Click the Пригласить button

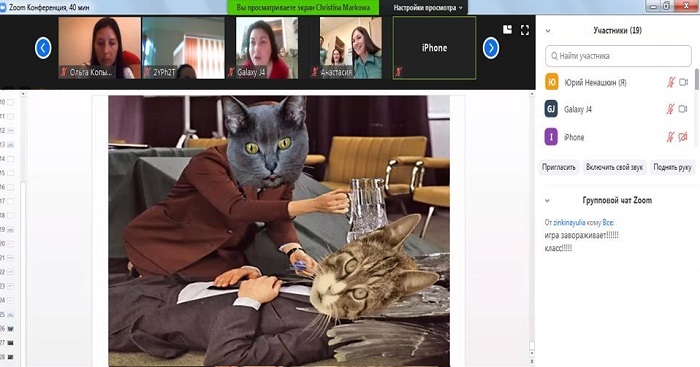558,167
